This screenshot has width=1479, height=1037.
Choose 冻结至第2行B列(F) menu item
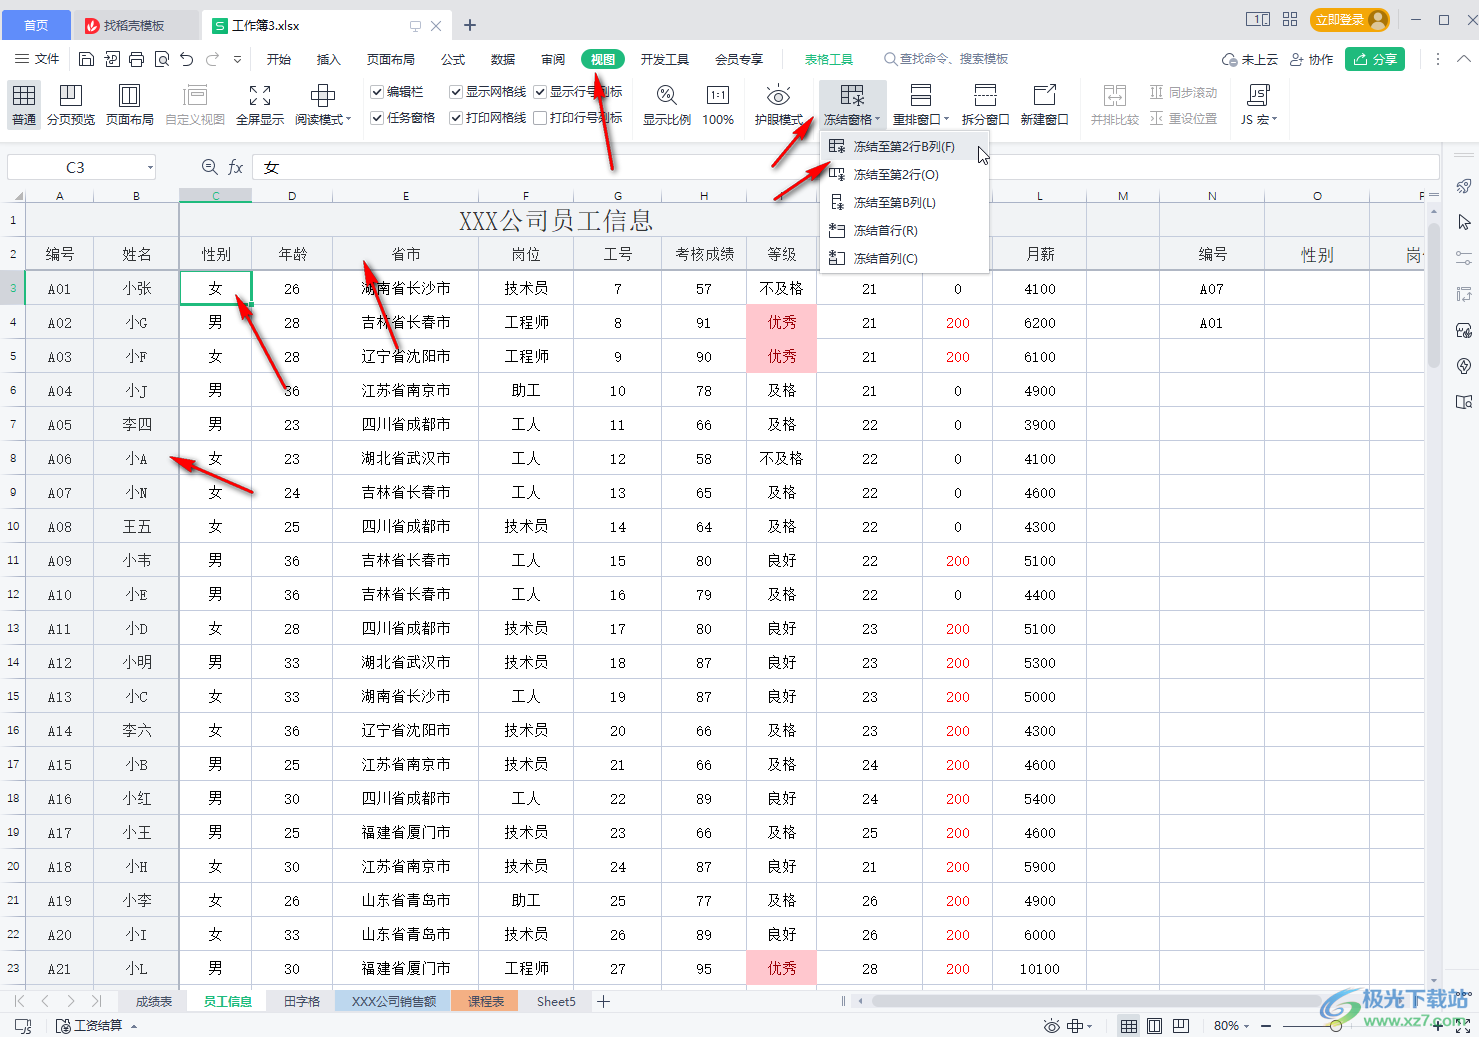coord(904,146)
